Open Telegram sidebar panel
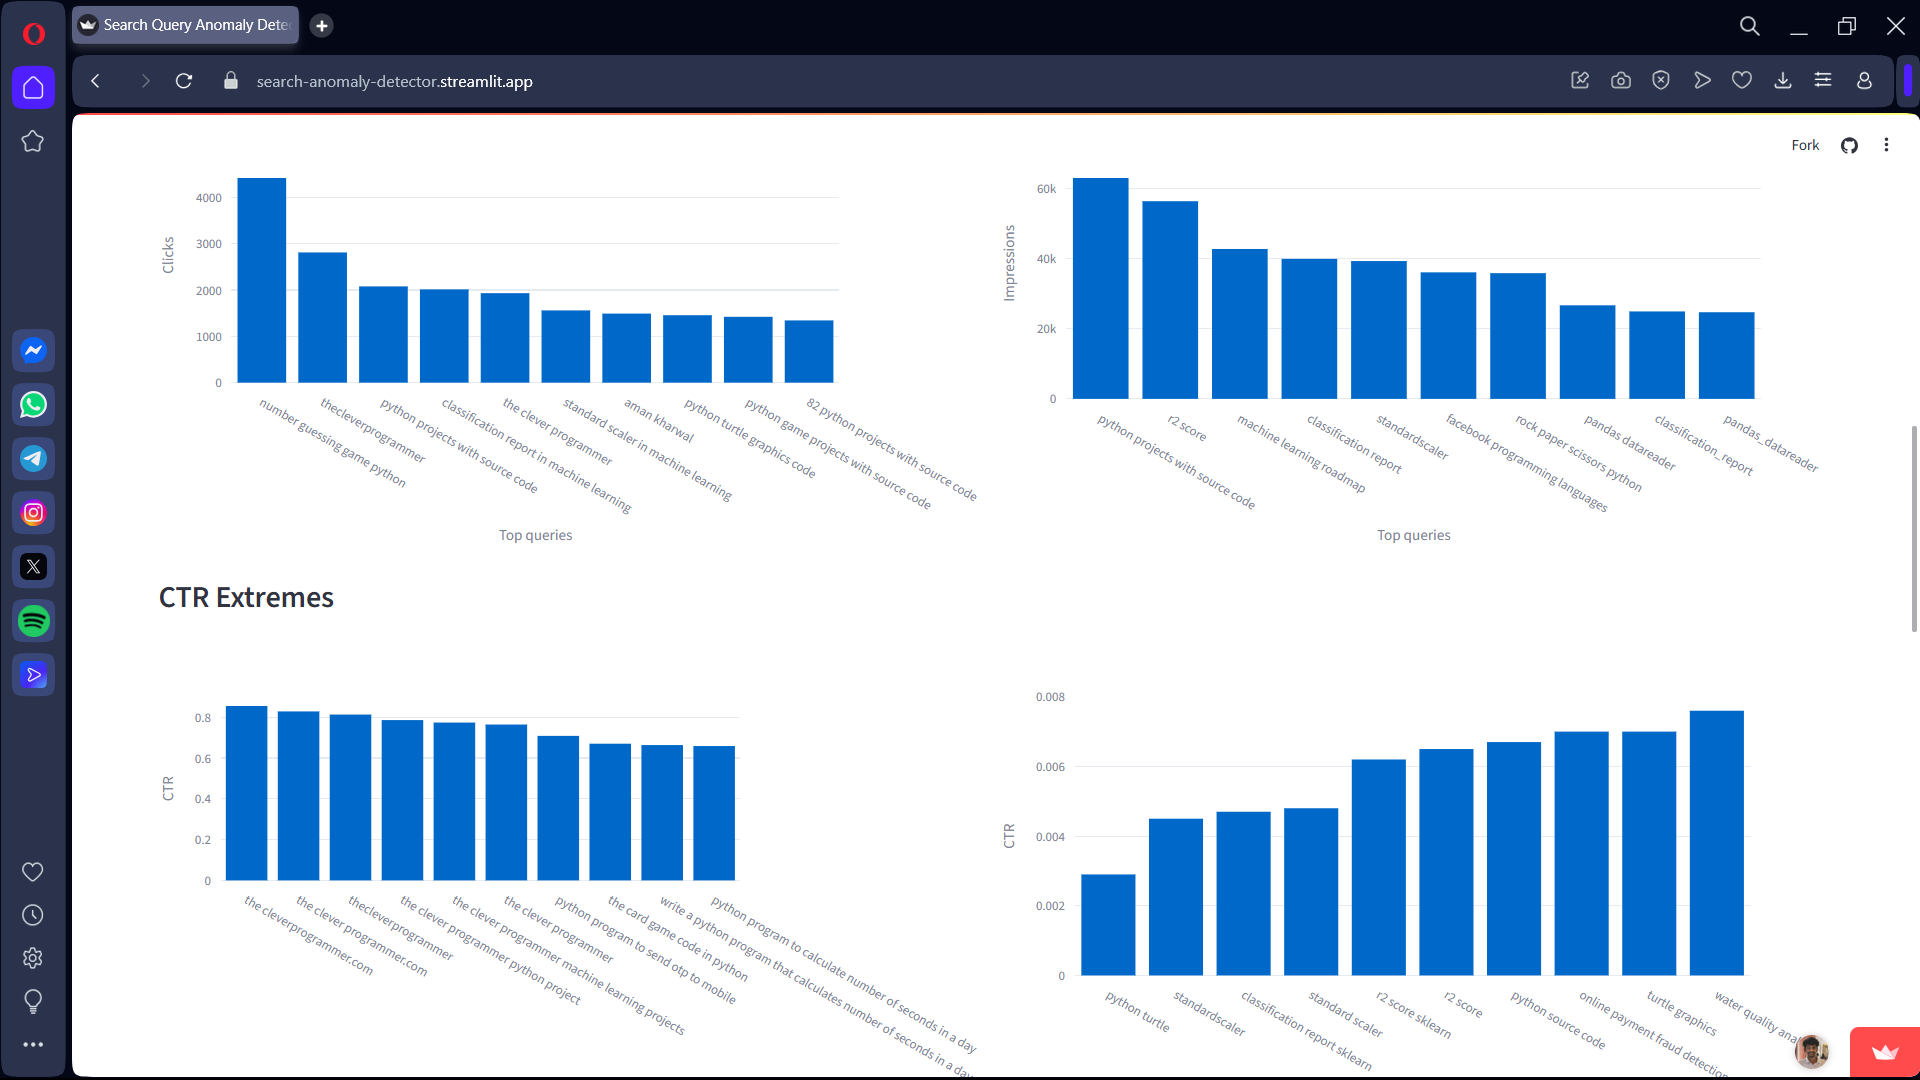Image resolution: width=1920 pixels, height=1080 pixels. pos(33,459)
